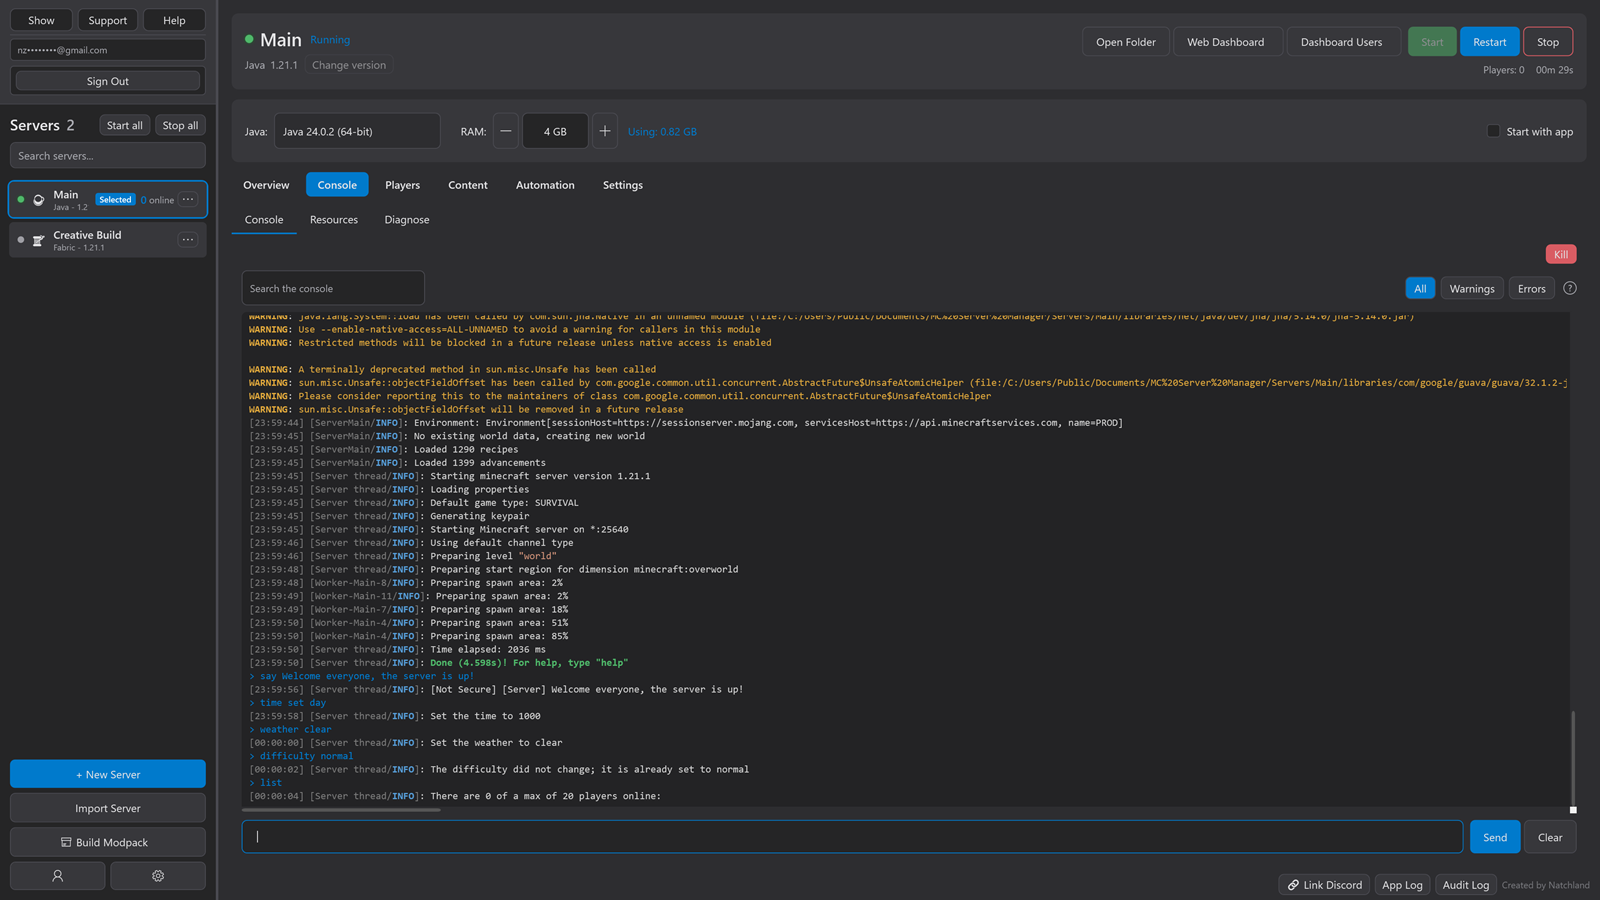Switch to the Overview tab
Viewport: 1600px width, 900px height.
tap(266, 185)
